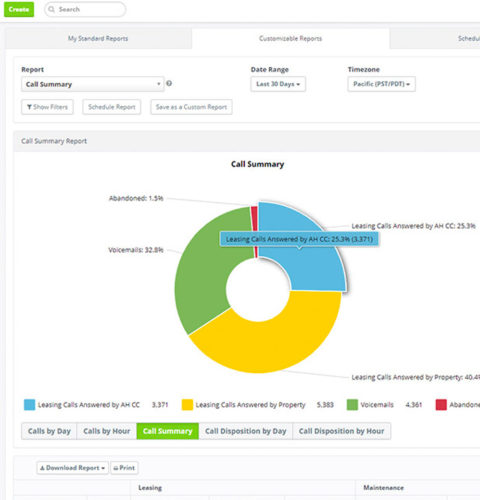Click Show Filters button
The width and height of the screenshot is (480, 500).
click(x=47, y=107)
